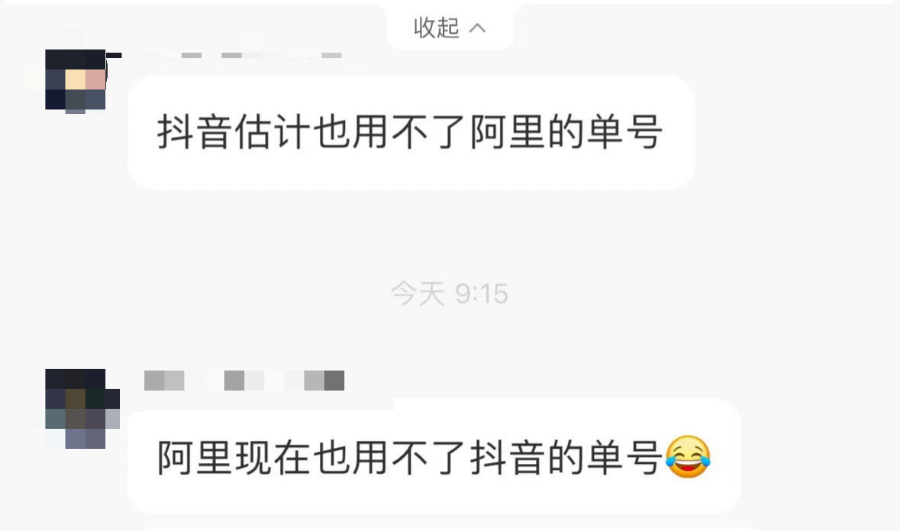Viewport: 900px width, 531px height.
Task: Open the second sender's pixelated avatar
Action: click(x=82, y=408)
